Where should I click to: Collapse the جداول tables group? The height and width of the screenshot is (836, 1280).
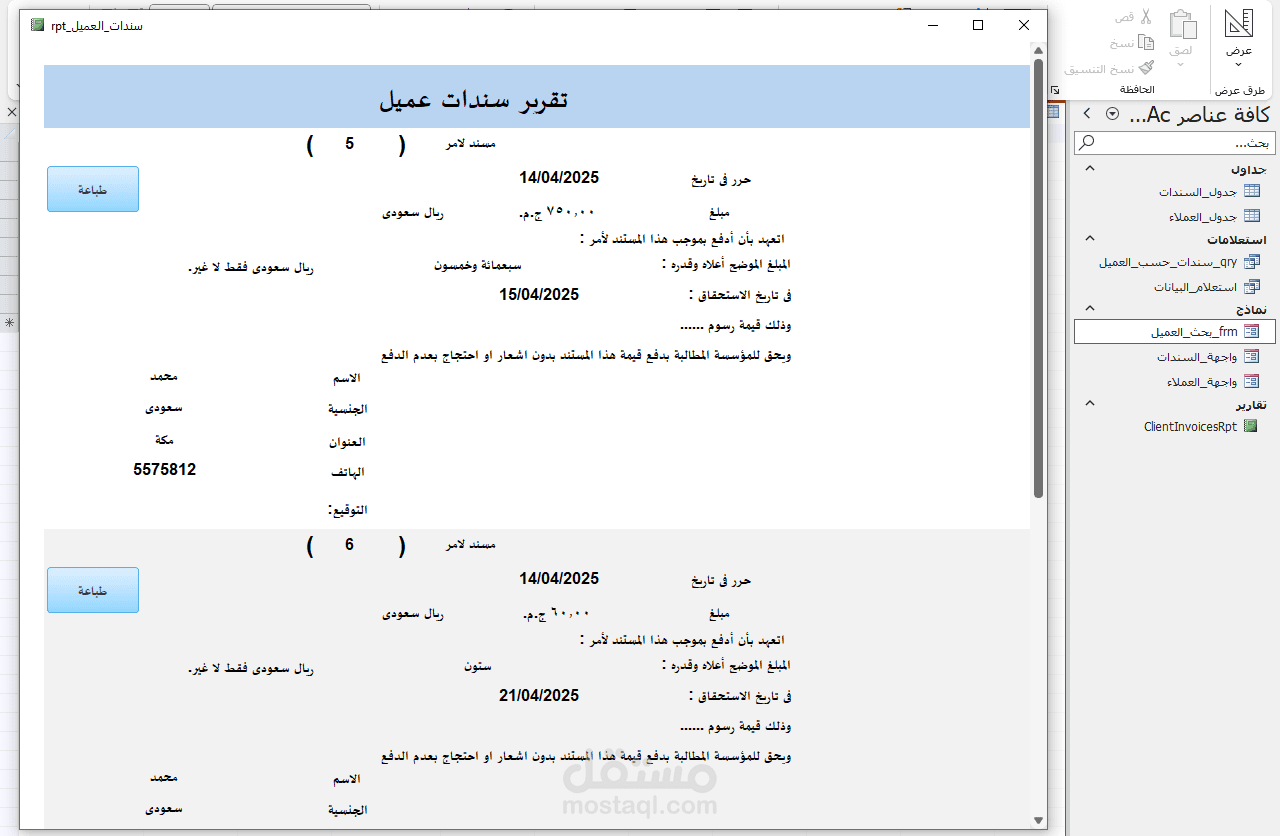coord(1090,169)
